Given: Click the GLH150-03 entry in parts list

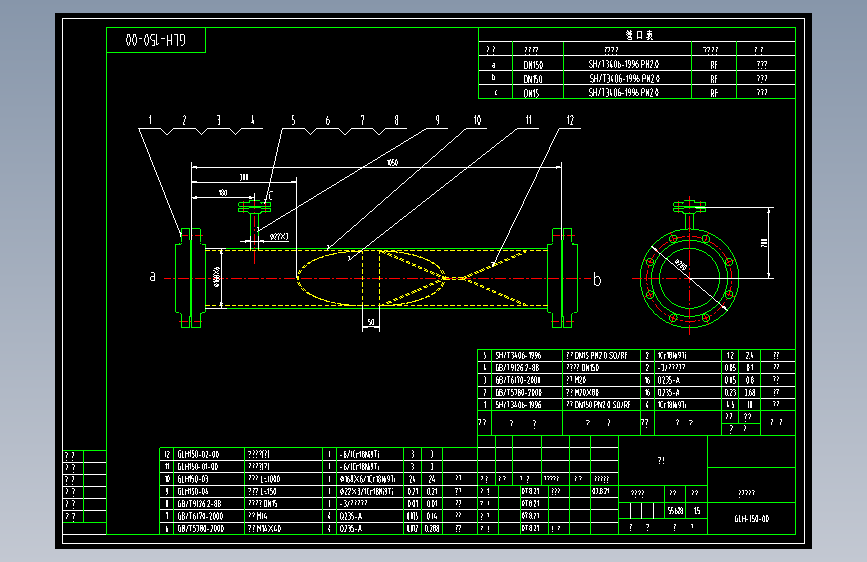Looking at the screenshot, I should [193, 479].
